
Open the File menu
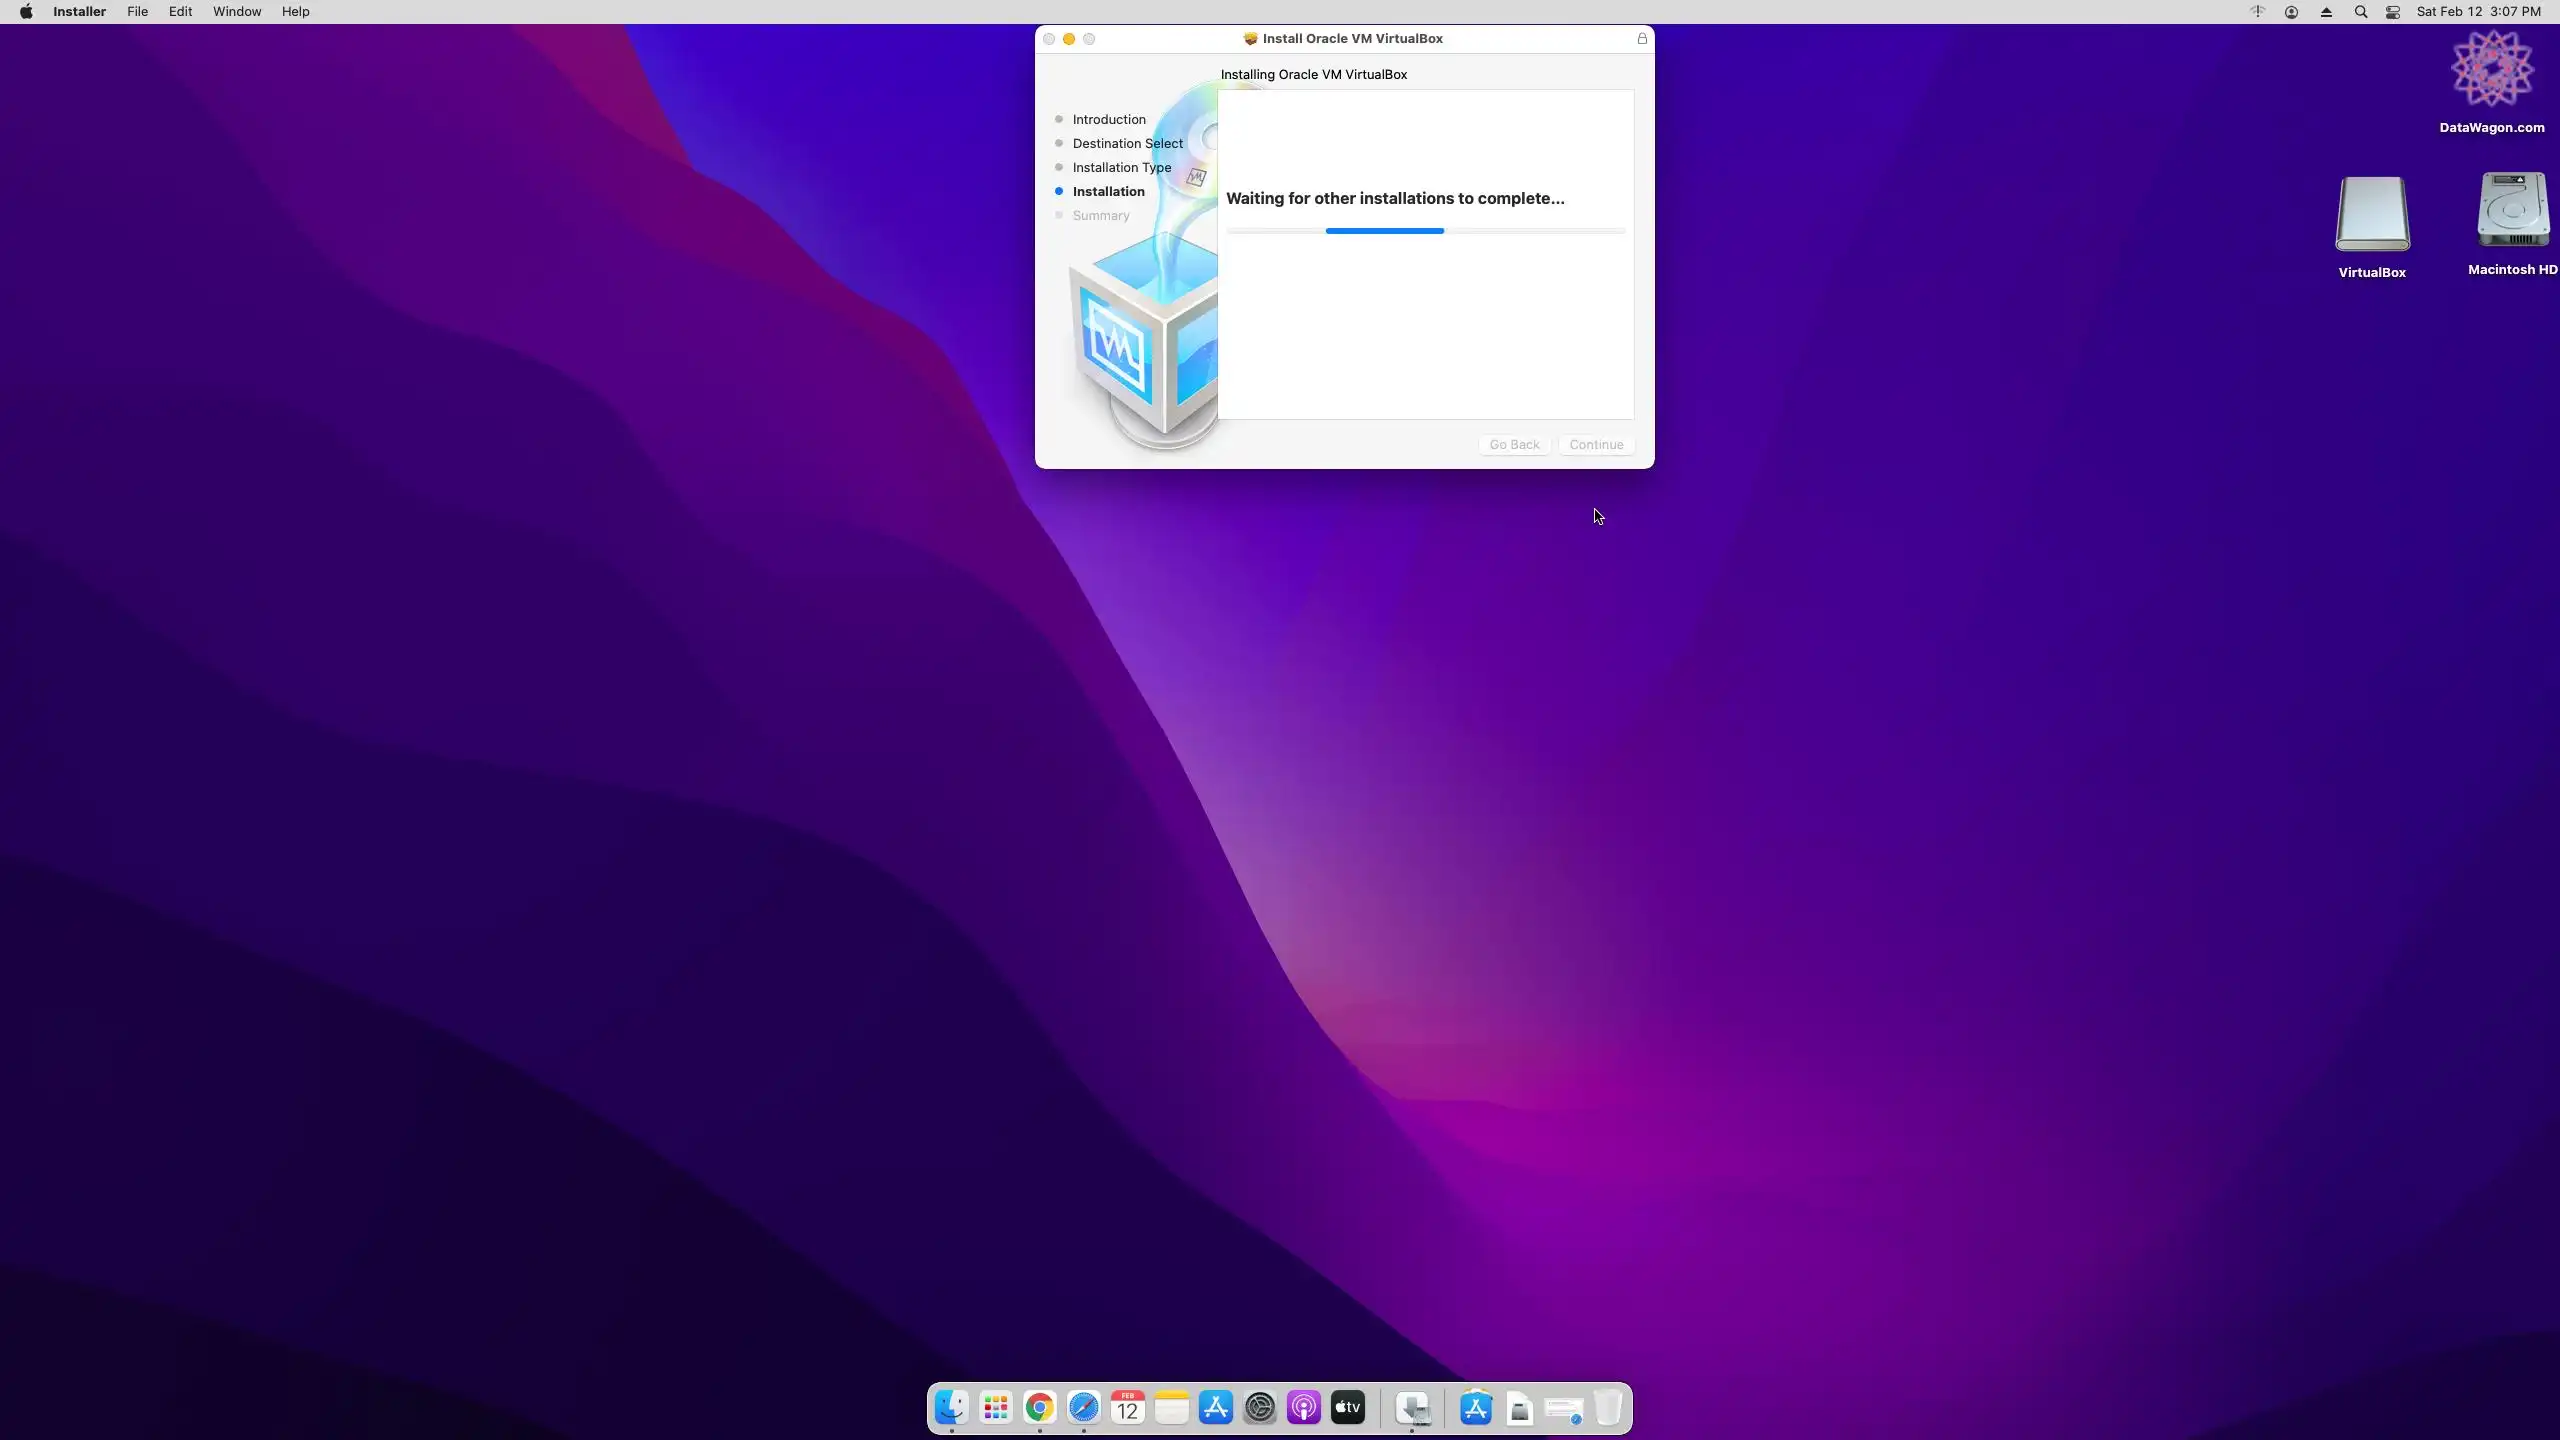click(x=137, y=12)
